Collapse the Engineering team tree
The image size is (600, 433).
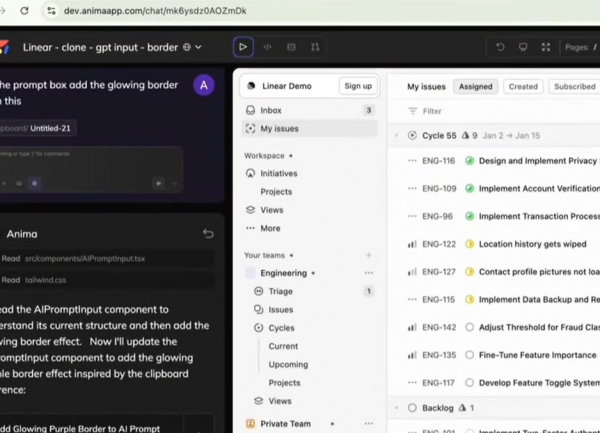313,273
